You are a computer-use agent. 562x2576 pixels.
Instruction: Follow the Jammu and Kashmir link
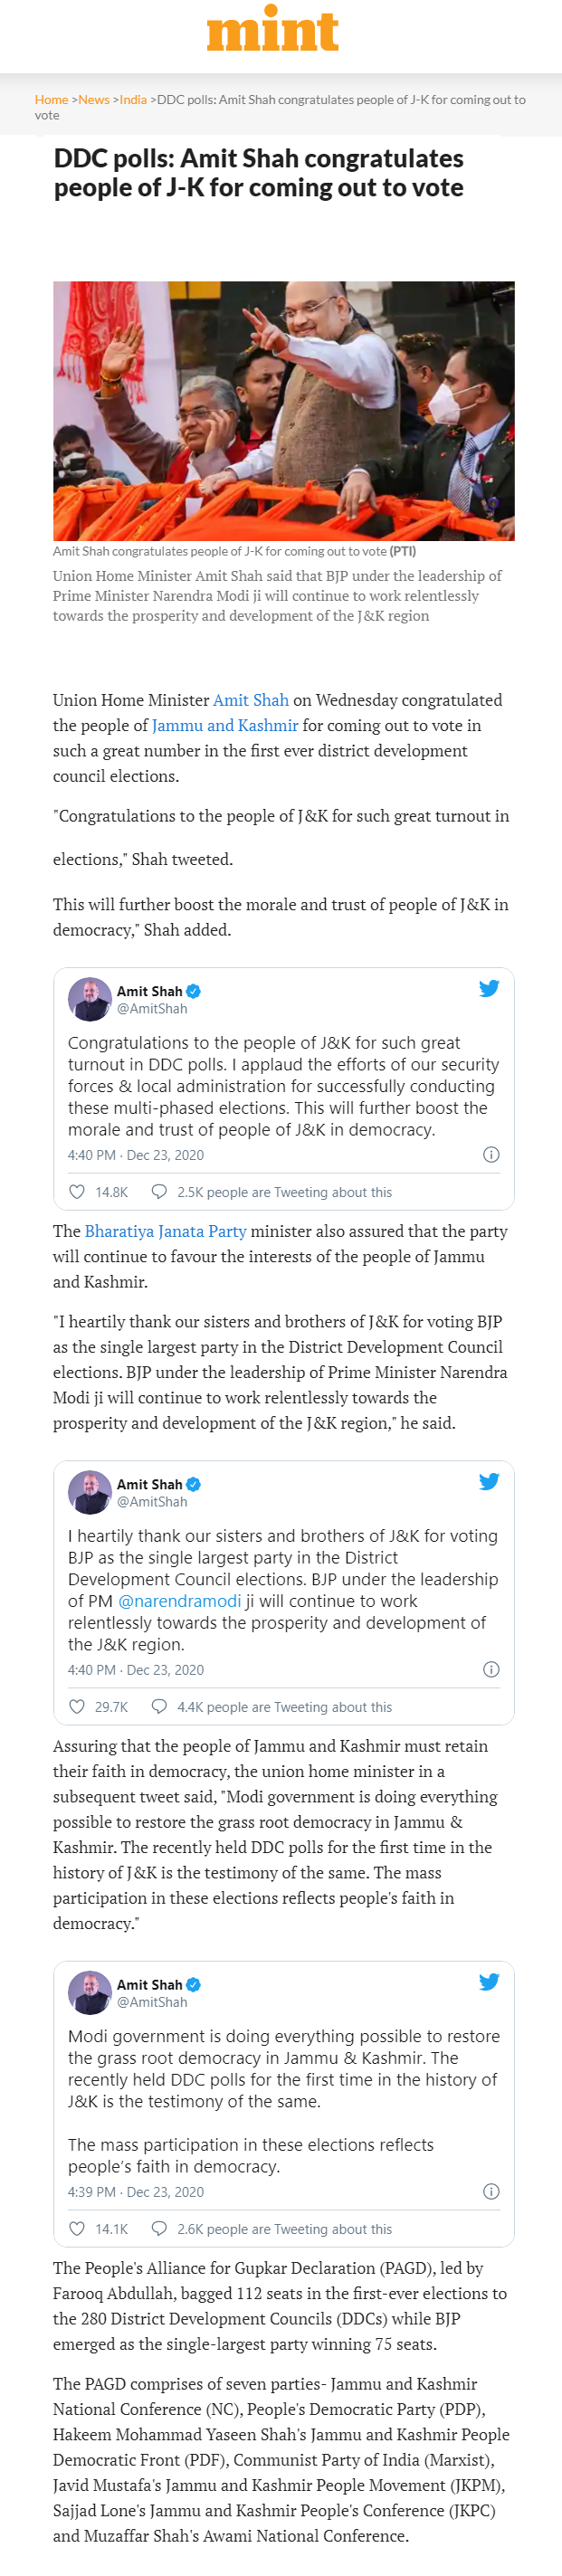pos(225,725)
